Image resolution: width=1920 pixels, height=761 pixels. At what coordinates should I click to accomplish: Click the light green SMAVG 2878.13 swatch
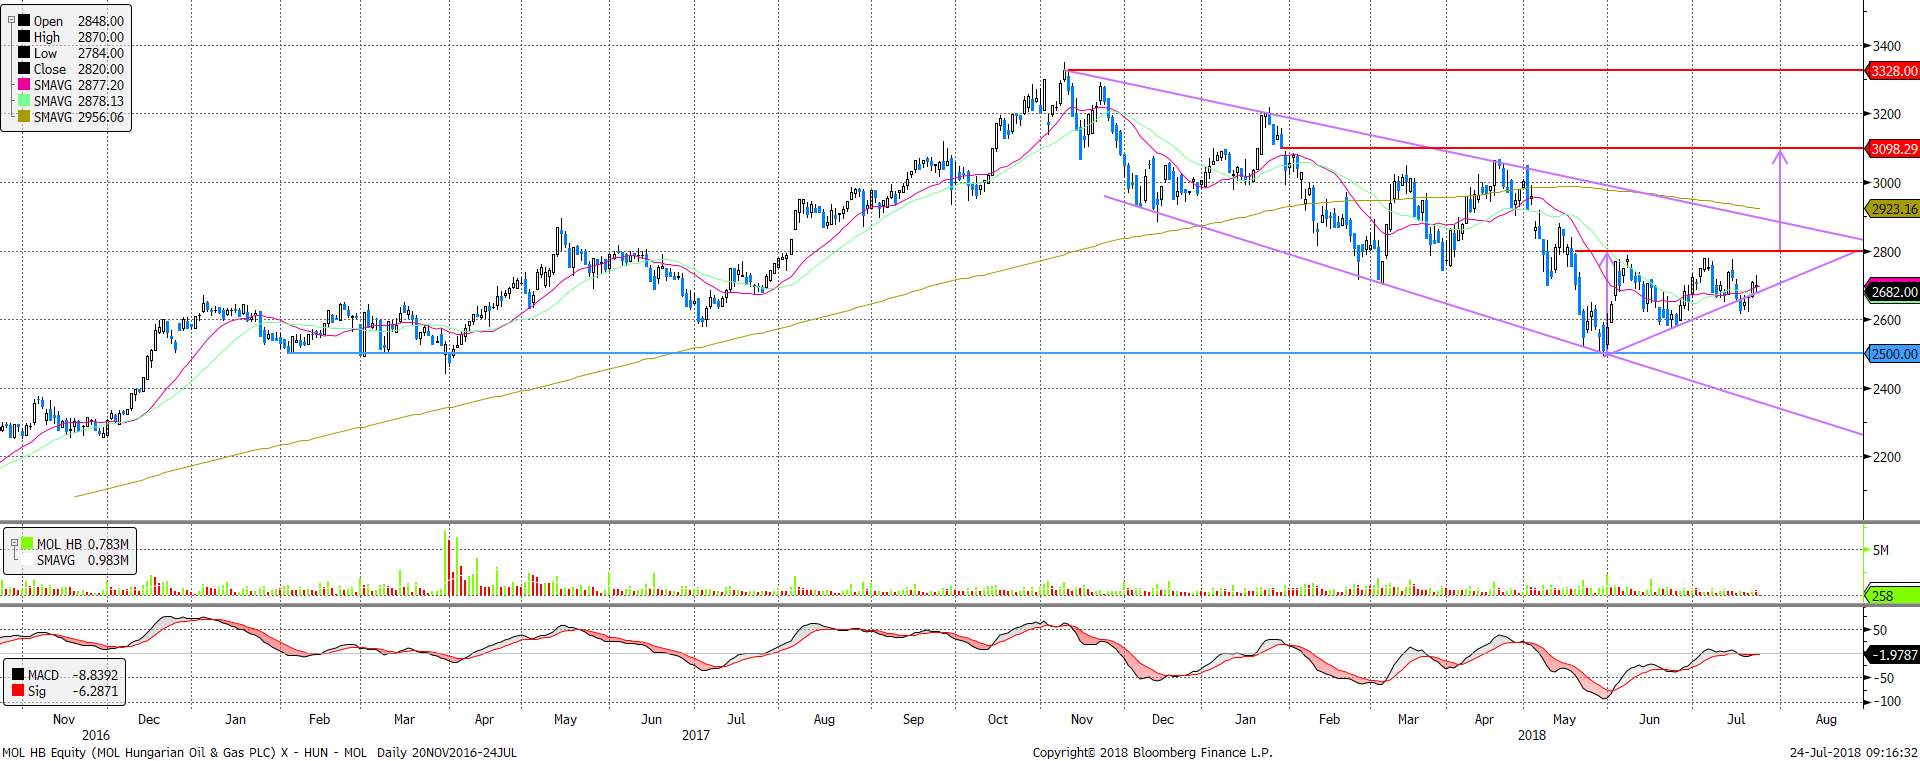click(24, 100)
